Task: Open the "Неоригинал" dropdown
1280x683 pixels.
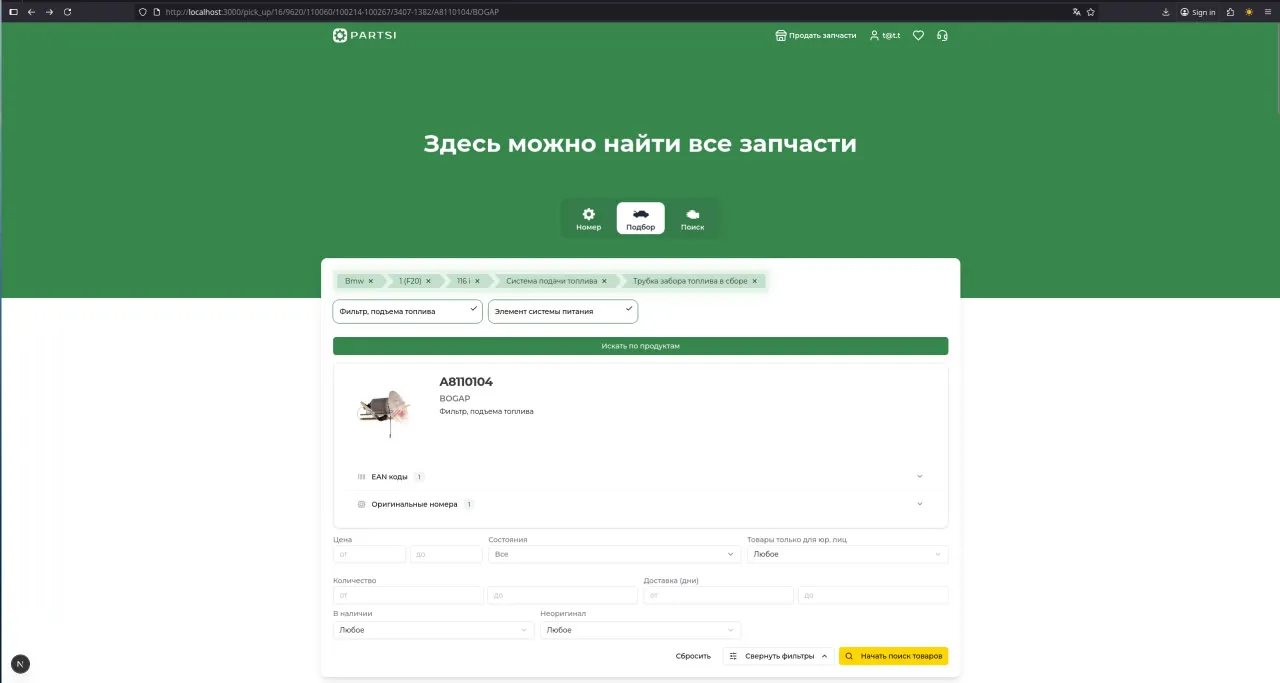Action: pos(640,630)
